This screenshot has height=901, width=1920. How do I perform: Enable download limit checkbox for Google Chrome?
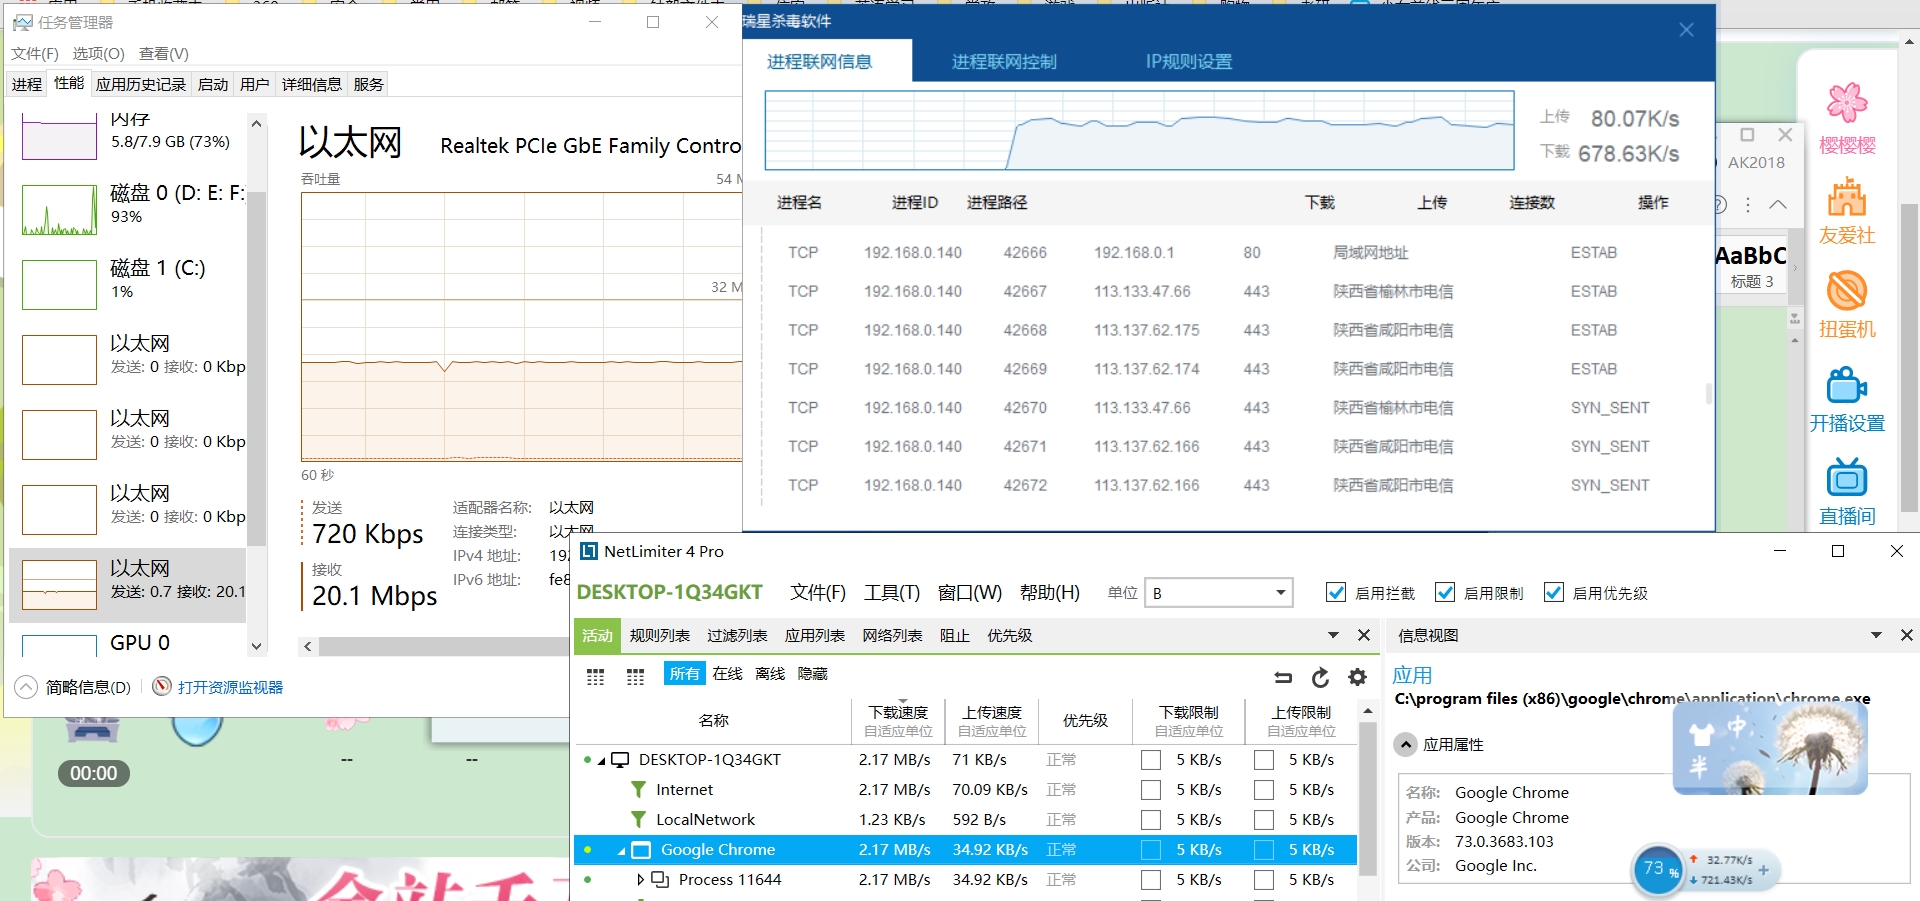tap(1151, 850)
